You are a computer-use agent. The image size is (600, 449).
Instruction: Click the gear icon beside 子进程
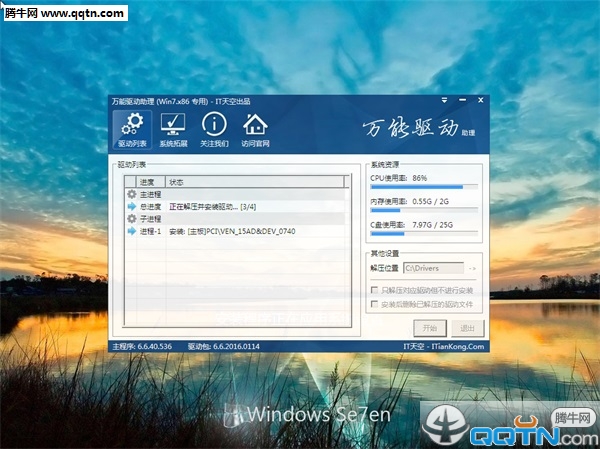132,219
